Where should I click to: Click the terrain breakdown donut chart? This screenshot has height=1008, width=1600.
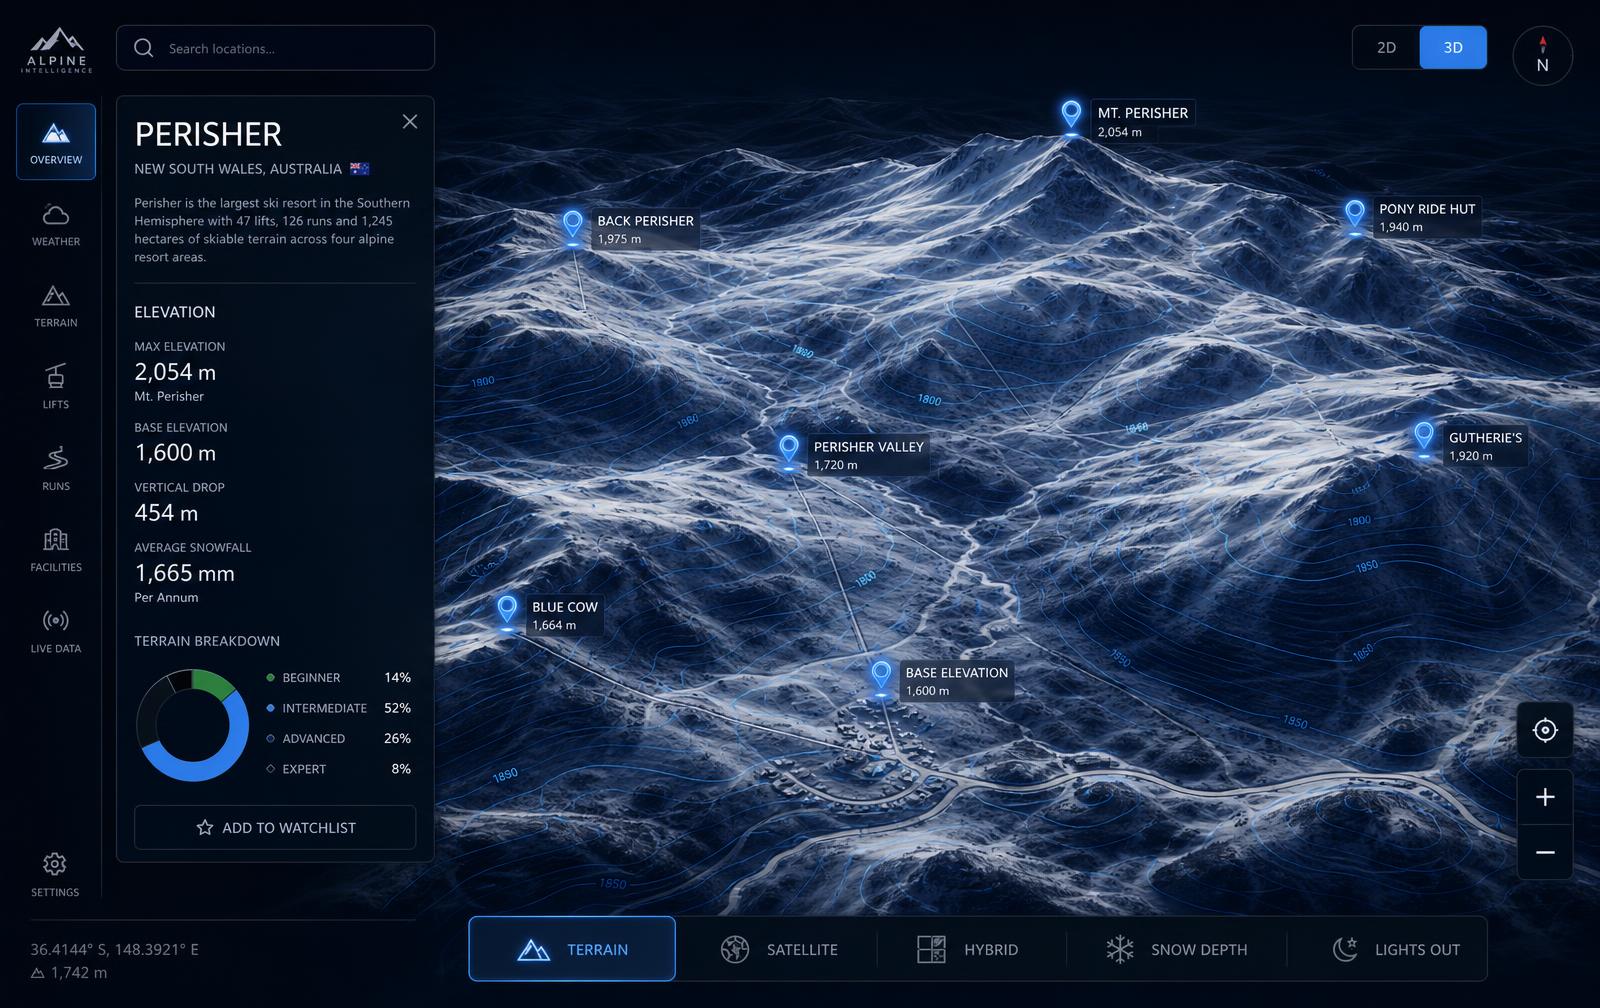tap(192, 725)
